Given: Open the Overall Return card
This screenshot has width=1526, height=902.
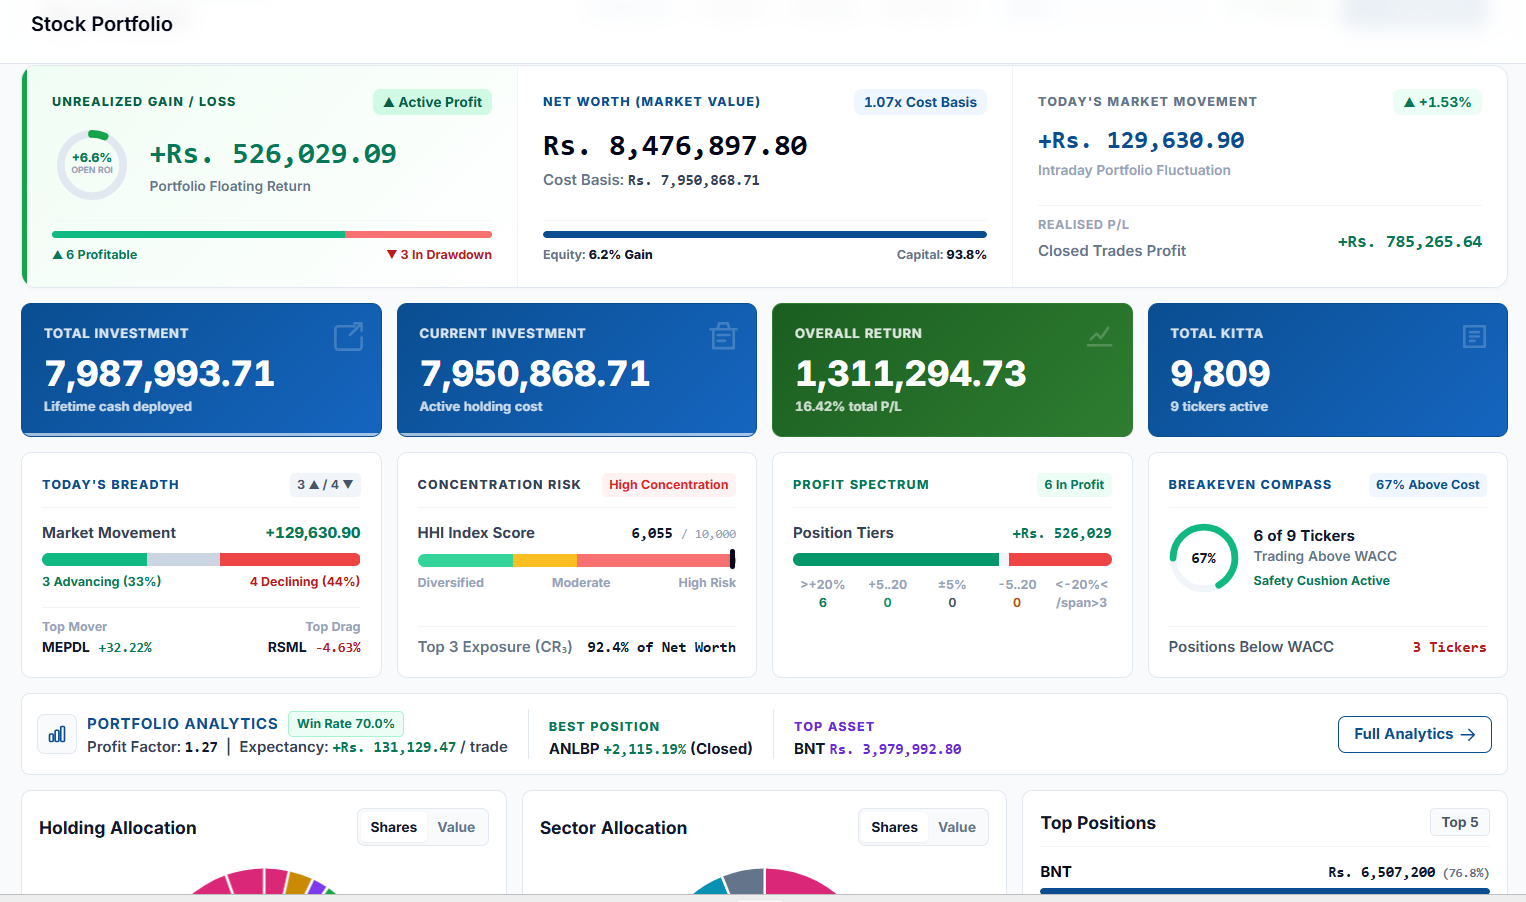Looking at the screenshot, I should [x=952, y=370].
